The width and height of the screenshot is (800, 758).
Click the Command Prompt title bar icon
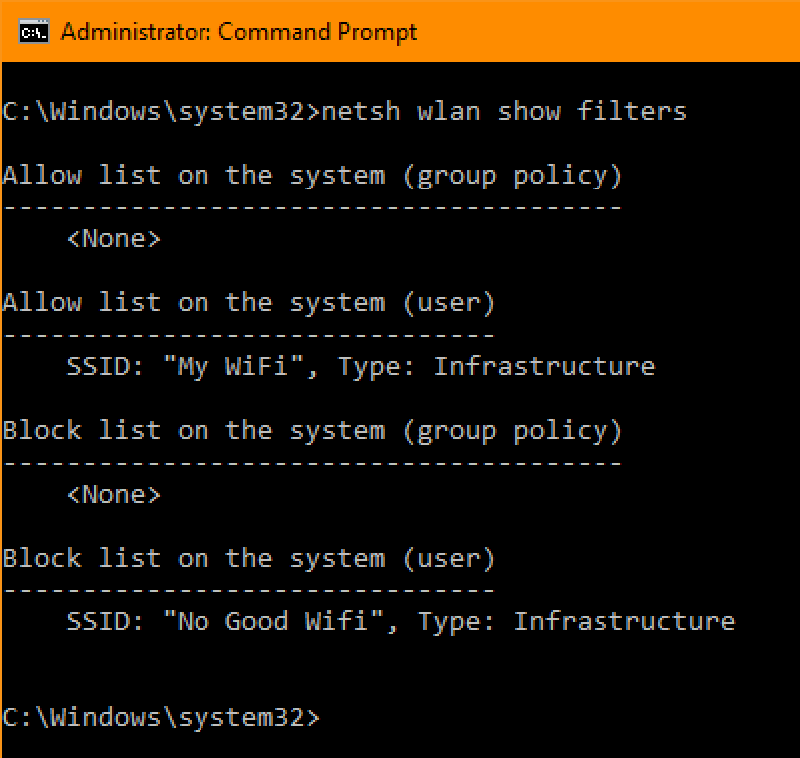35,32
